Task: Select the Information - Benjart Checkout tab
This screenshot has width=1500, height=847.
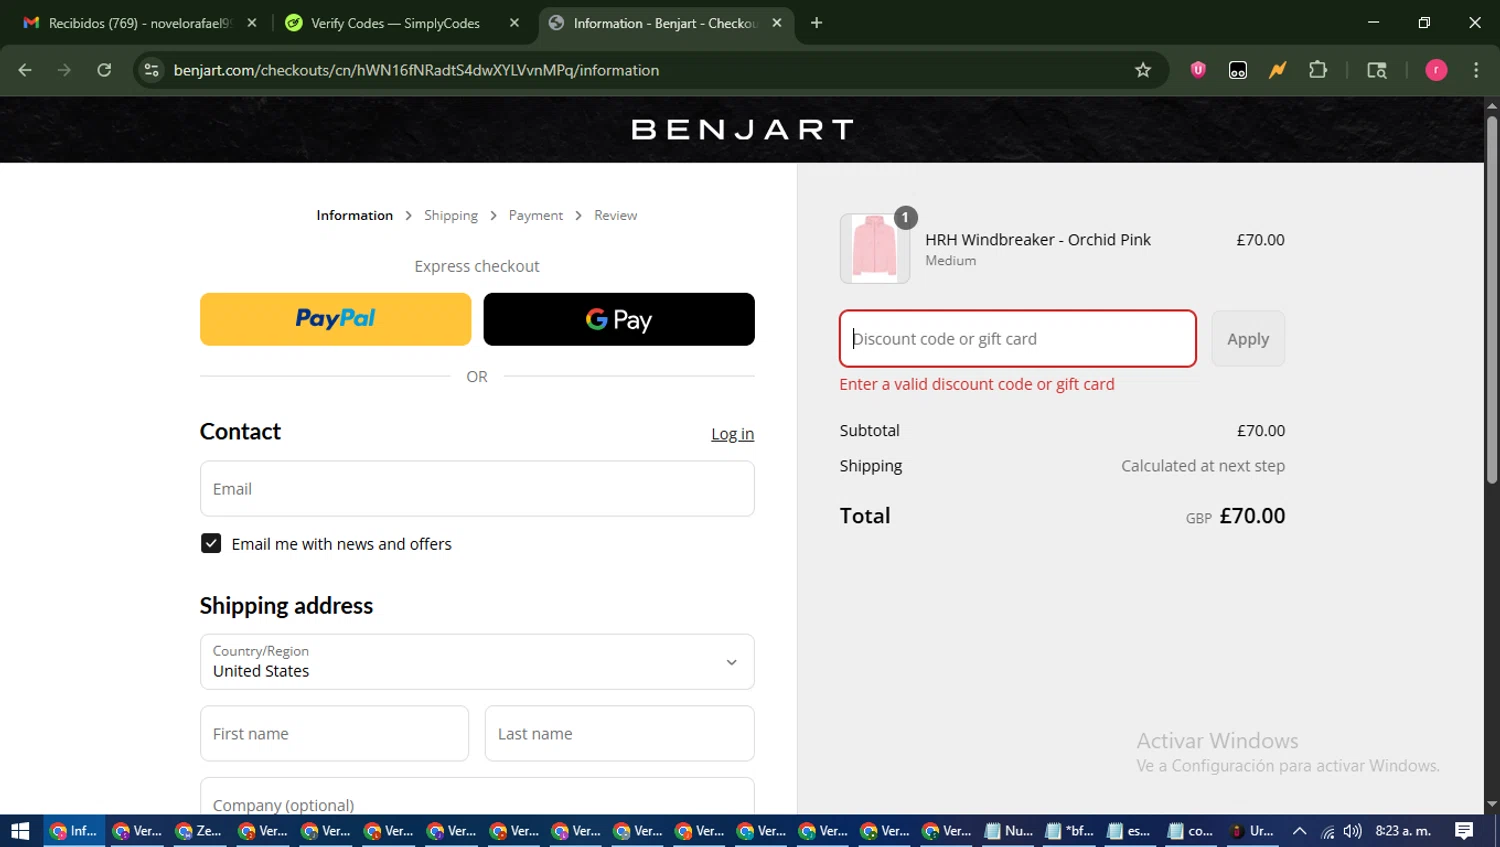Action: point(665,23)
